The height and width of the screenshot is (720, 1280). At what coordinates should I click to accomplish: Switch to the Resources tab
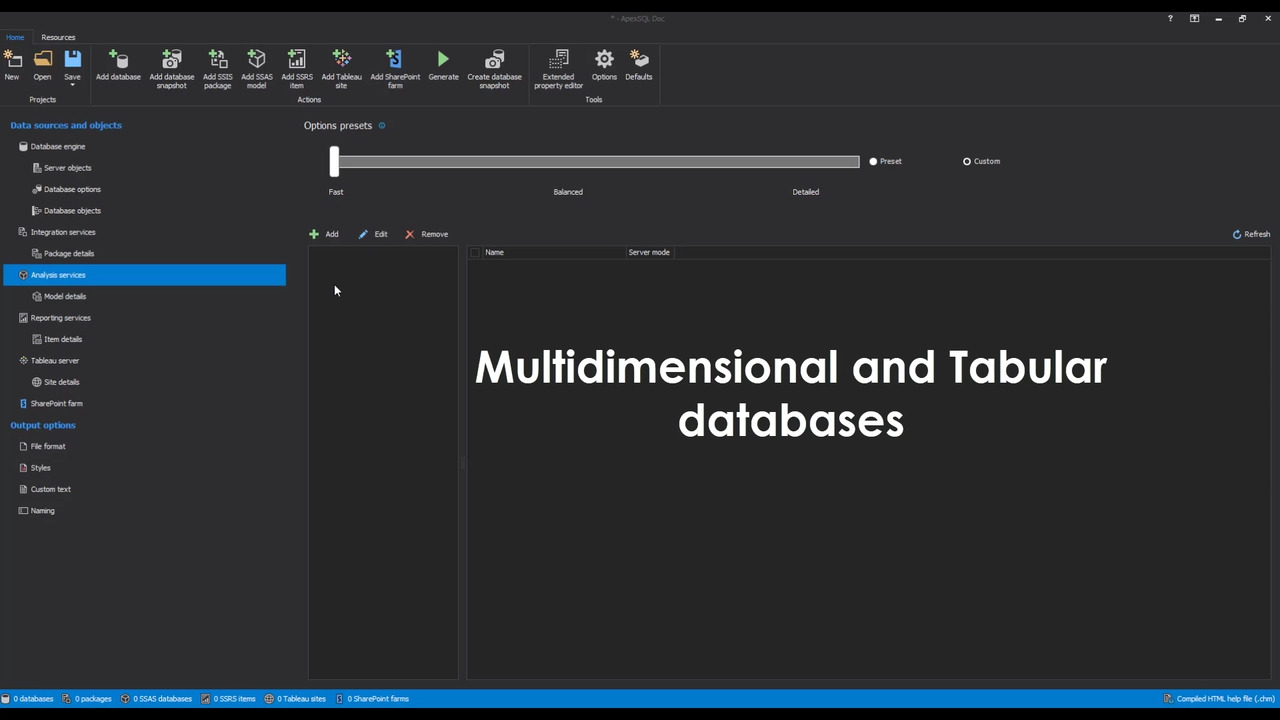point(57,37)
